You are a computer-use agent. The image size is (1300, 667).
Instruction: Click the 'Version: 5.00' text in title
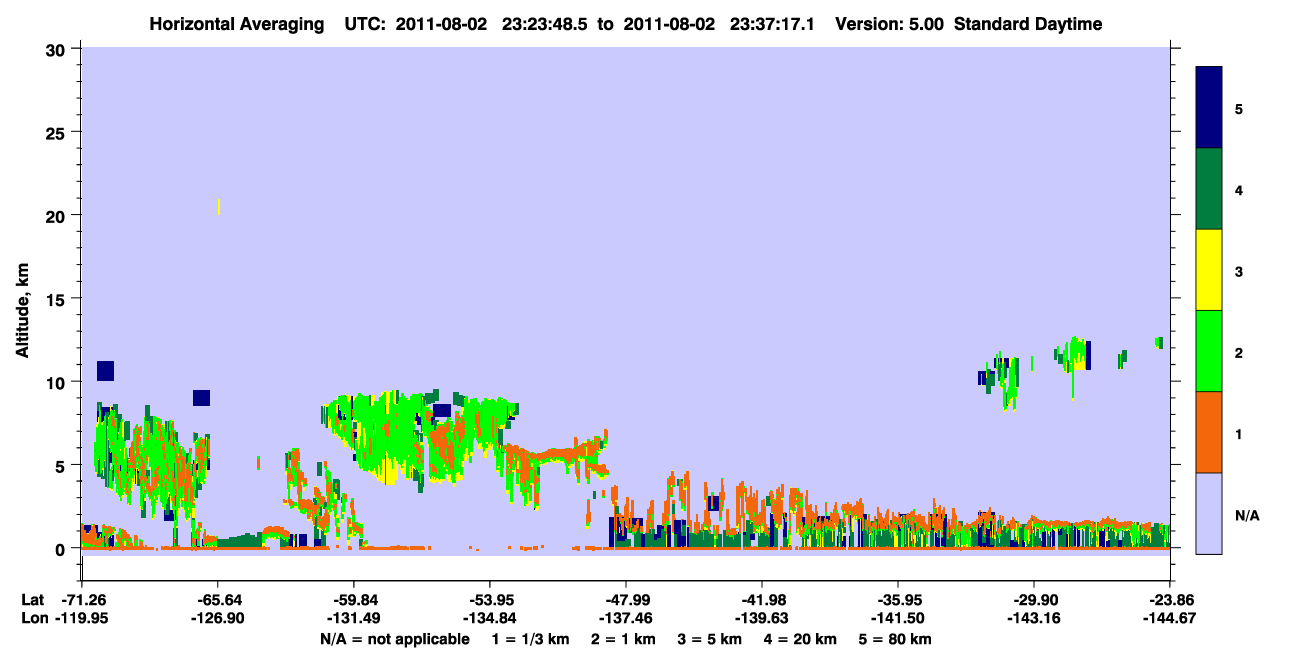(x=890, y=24)
